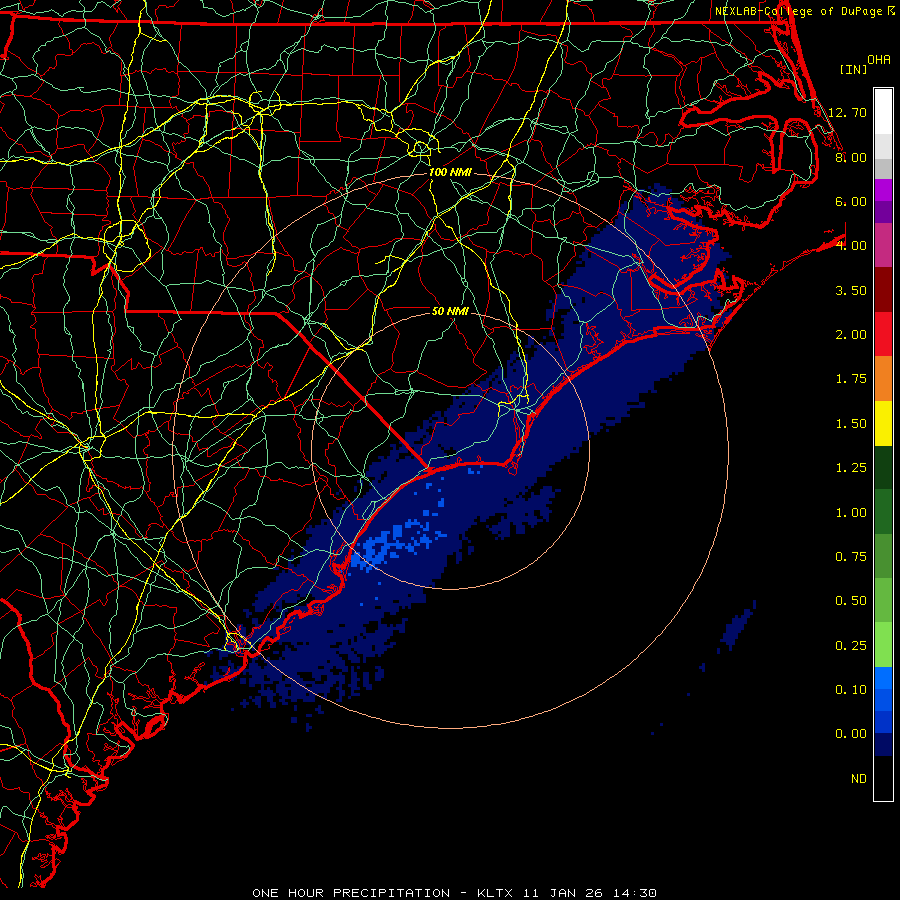This screenshot has width=900, height=900.
Task: Click the [IN] units label
Action: (853, 69)
